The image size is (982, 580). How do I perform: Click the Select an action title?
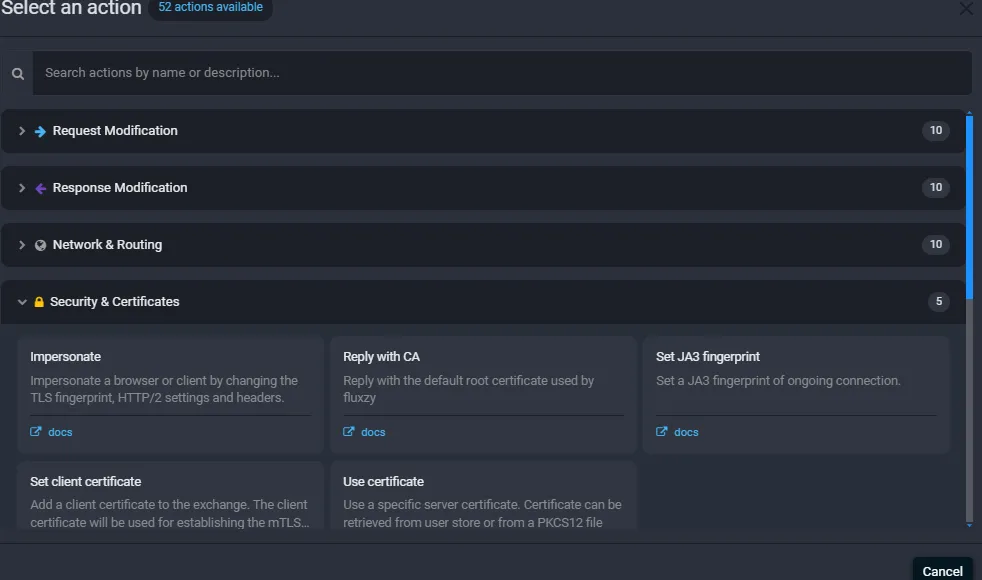pyautogui.click(x=71, y=8)
